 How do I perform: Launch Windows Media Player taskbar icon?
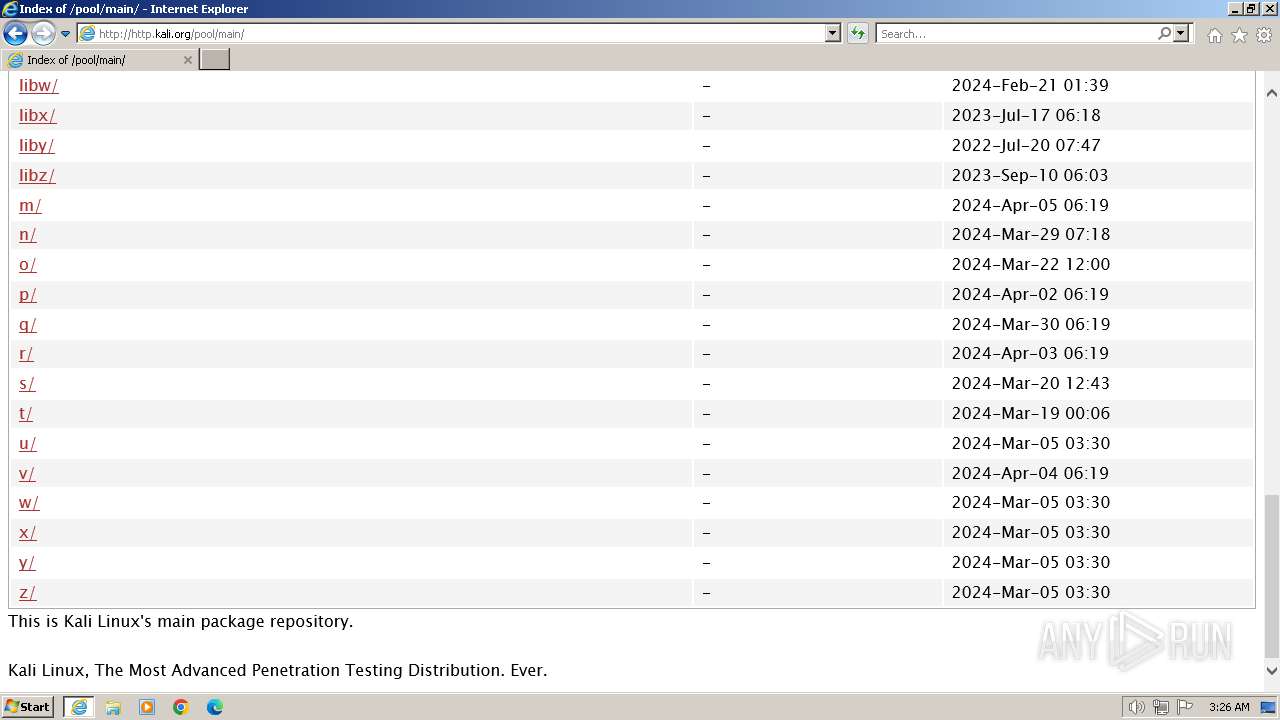coord(147,707)
